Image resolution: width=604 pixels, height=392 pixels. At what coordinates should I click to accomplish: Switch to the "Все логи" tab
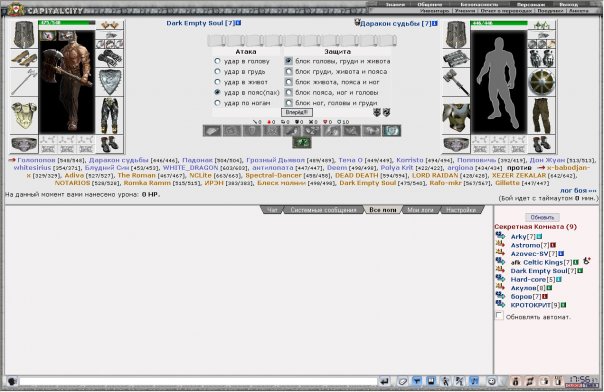click(383, 210)
